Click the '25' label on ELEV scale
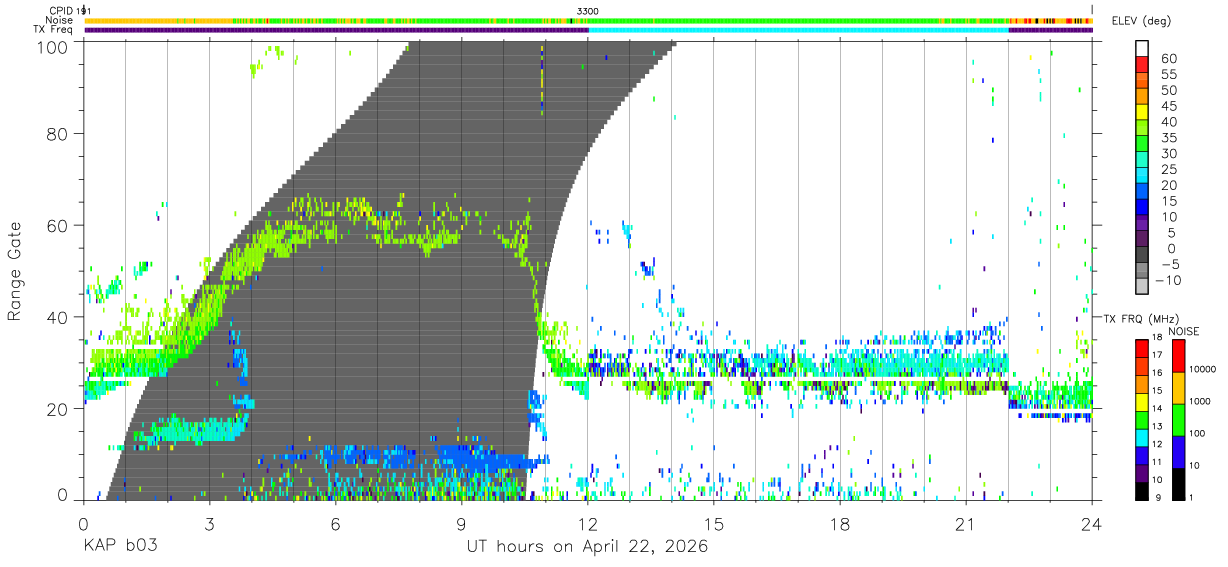The width and height of the screenshot is (1228, 567). pos(1167,170)
